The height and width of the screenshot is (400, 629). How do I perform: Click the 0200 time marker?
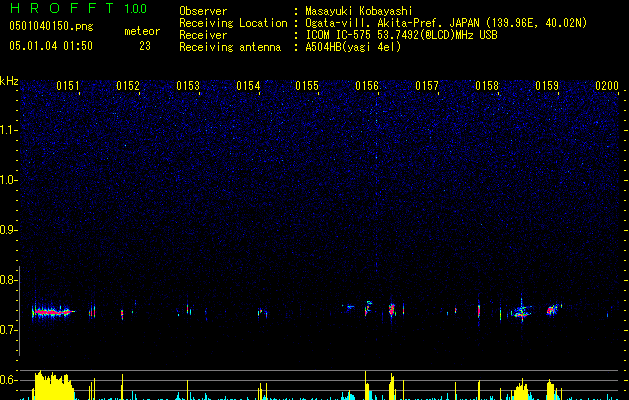[x=607, y=85]
